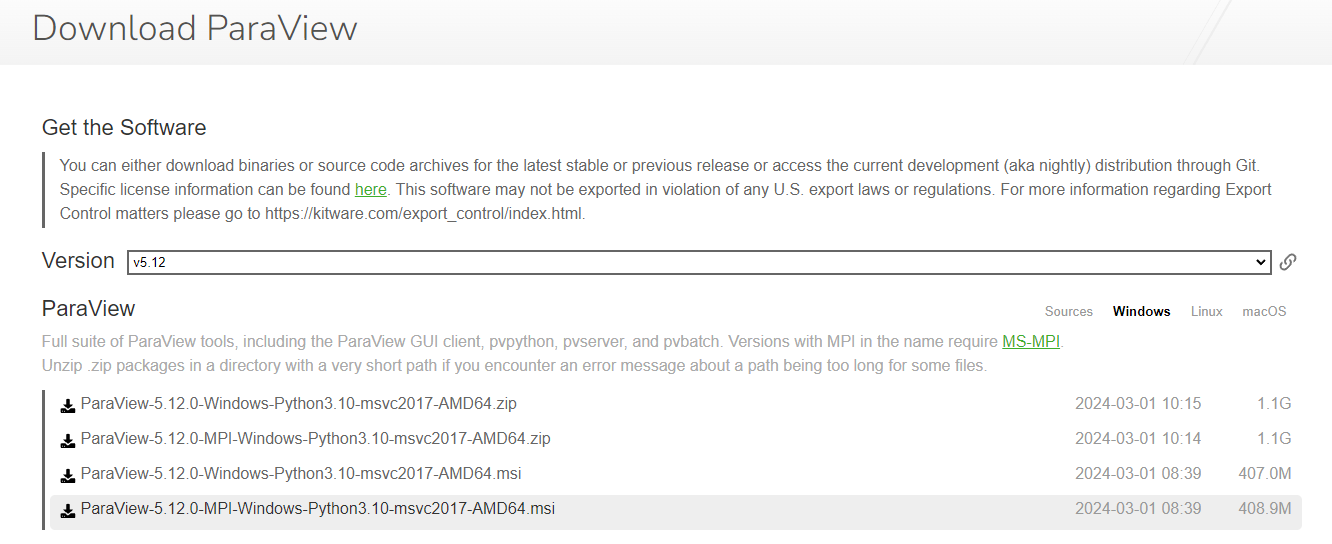Viewport: 1332px width, 544px height.
Task: Open the license information 'here' link
Action: pos(370,189)
